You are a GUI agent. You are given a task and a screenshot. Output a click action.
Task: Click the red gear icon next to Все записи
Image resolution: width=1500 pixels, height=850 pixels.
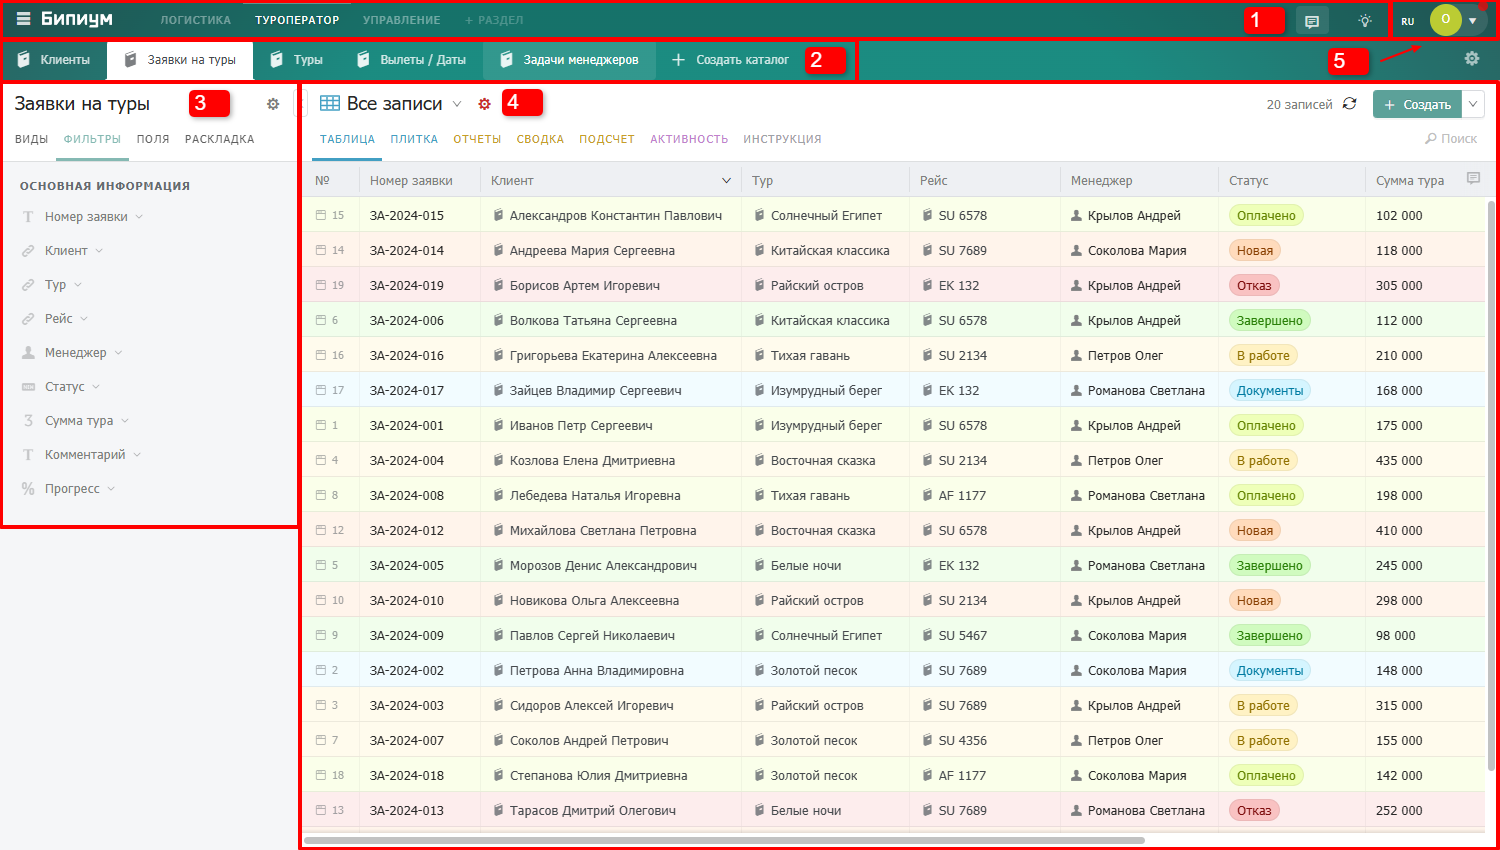[x=485, y=104]
